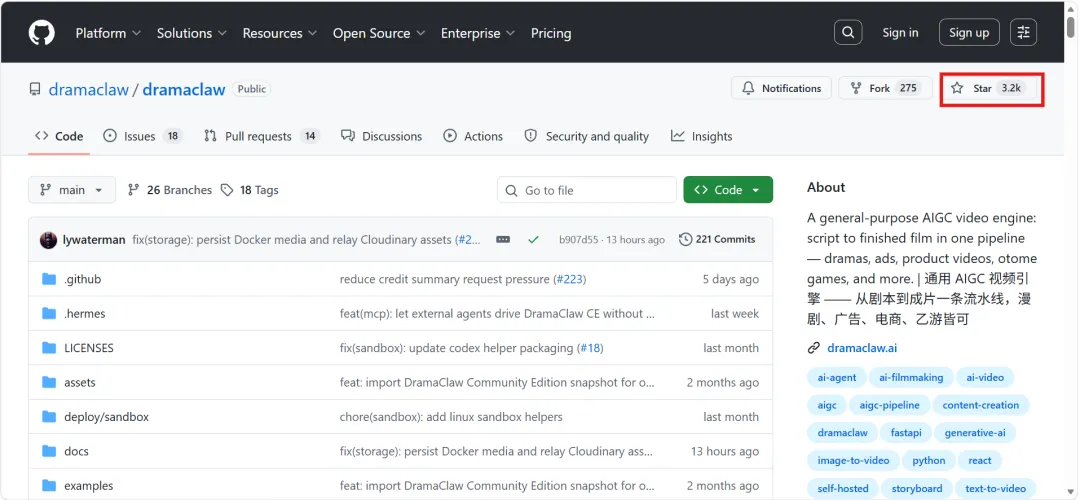This screenshot has height=500, width=1080.
Task: Select the python topic tag
Action: coord(929,461)
